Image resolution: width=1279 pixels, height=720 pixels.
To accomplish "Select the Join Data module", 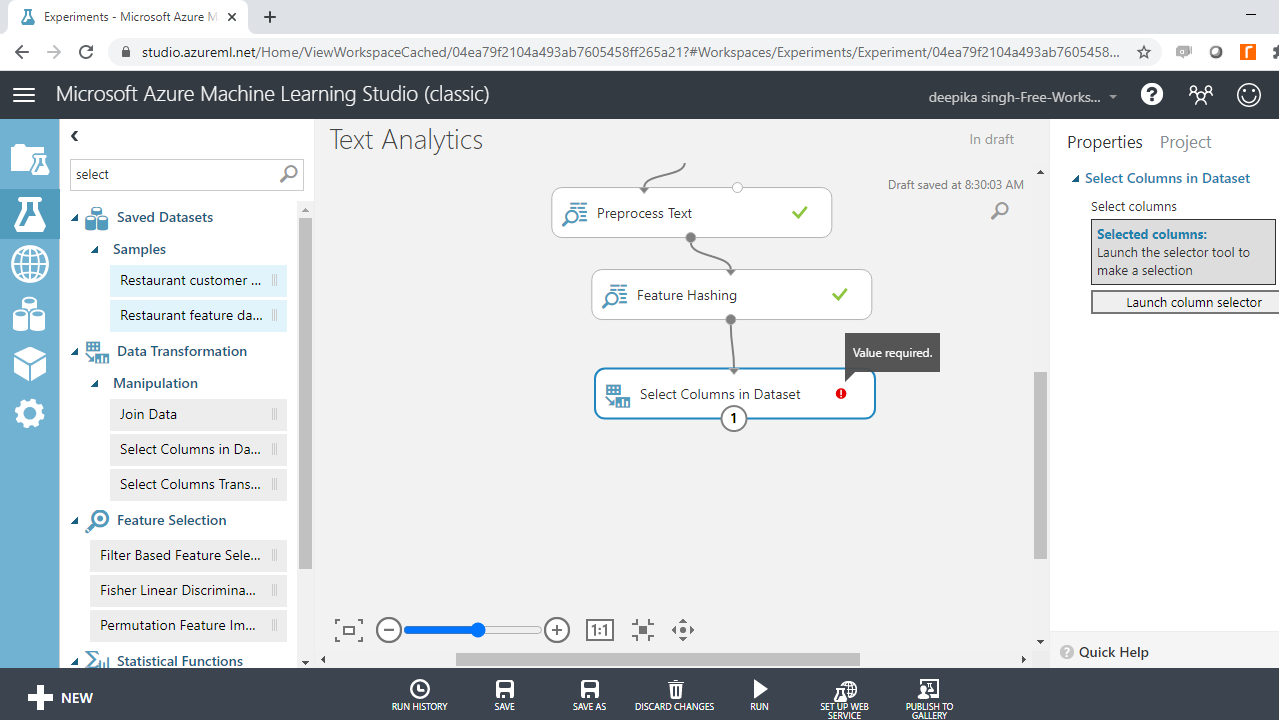I will point(198,415).
